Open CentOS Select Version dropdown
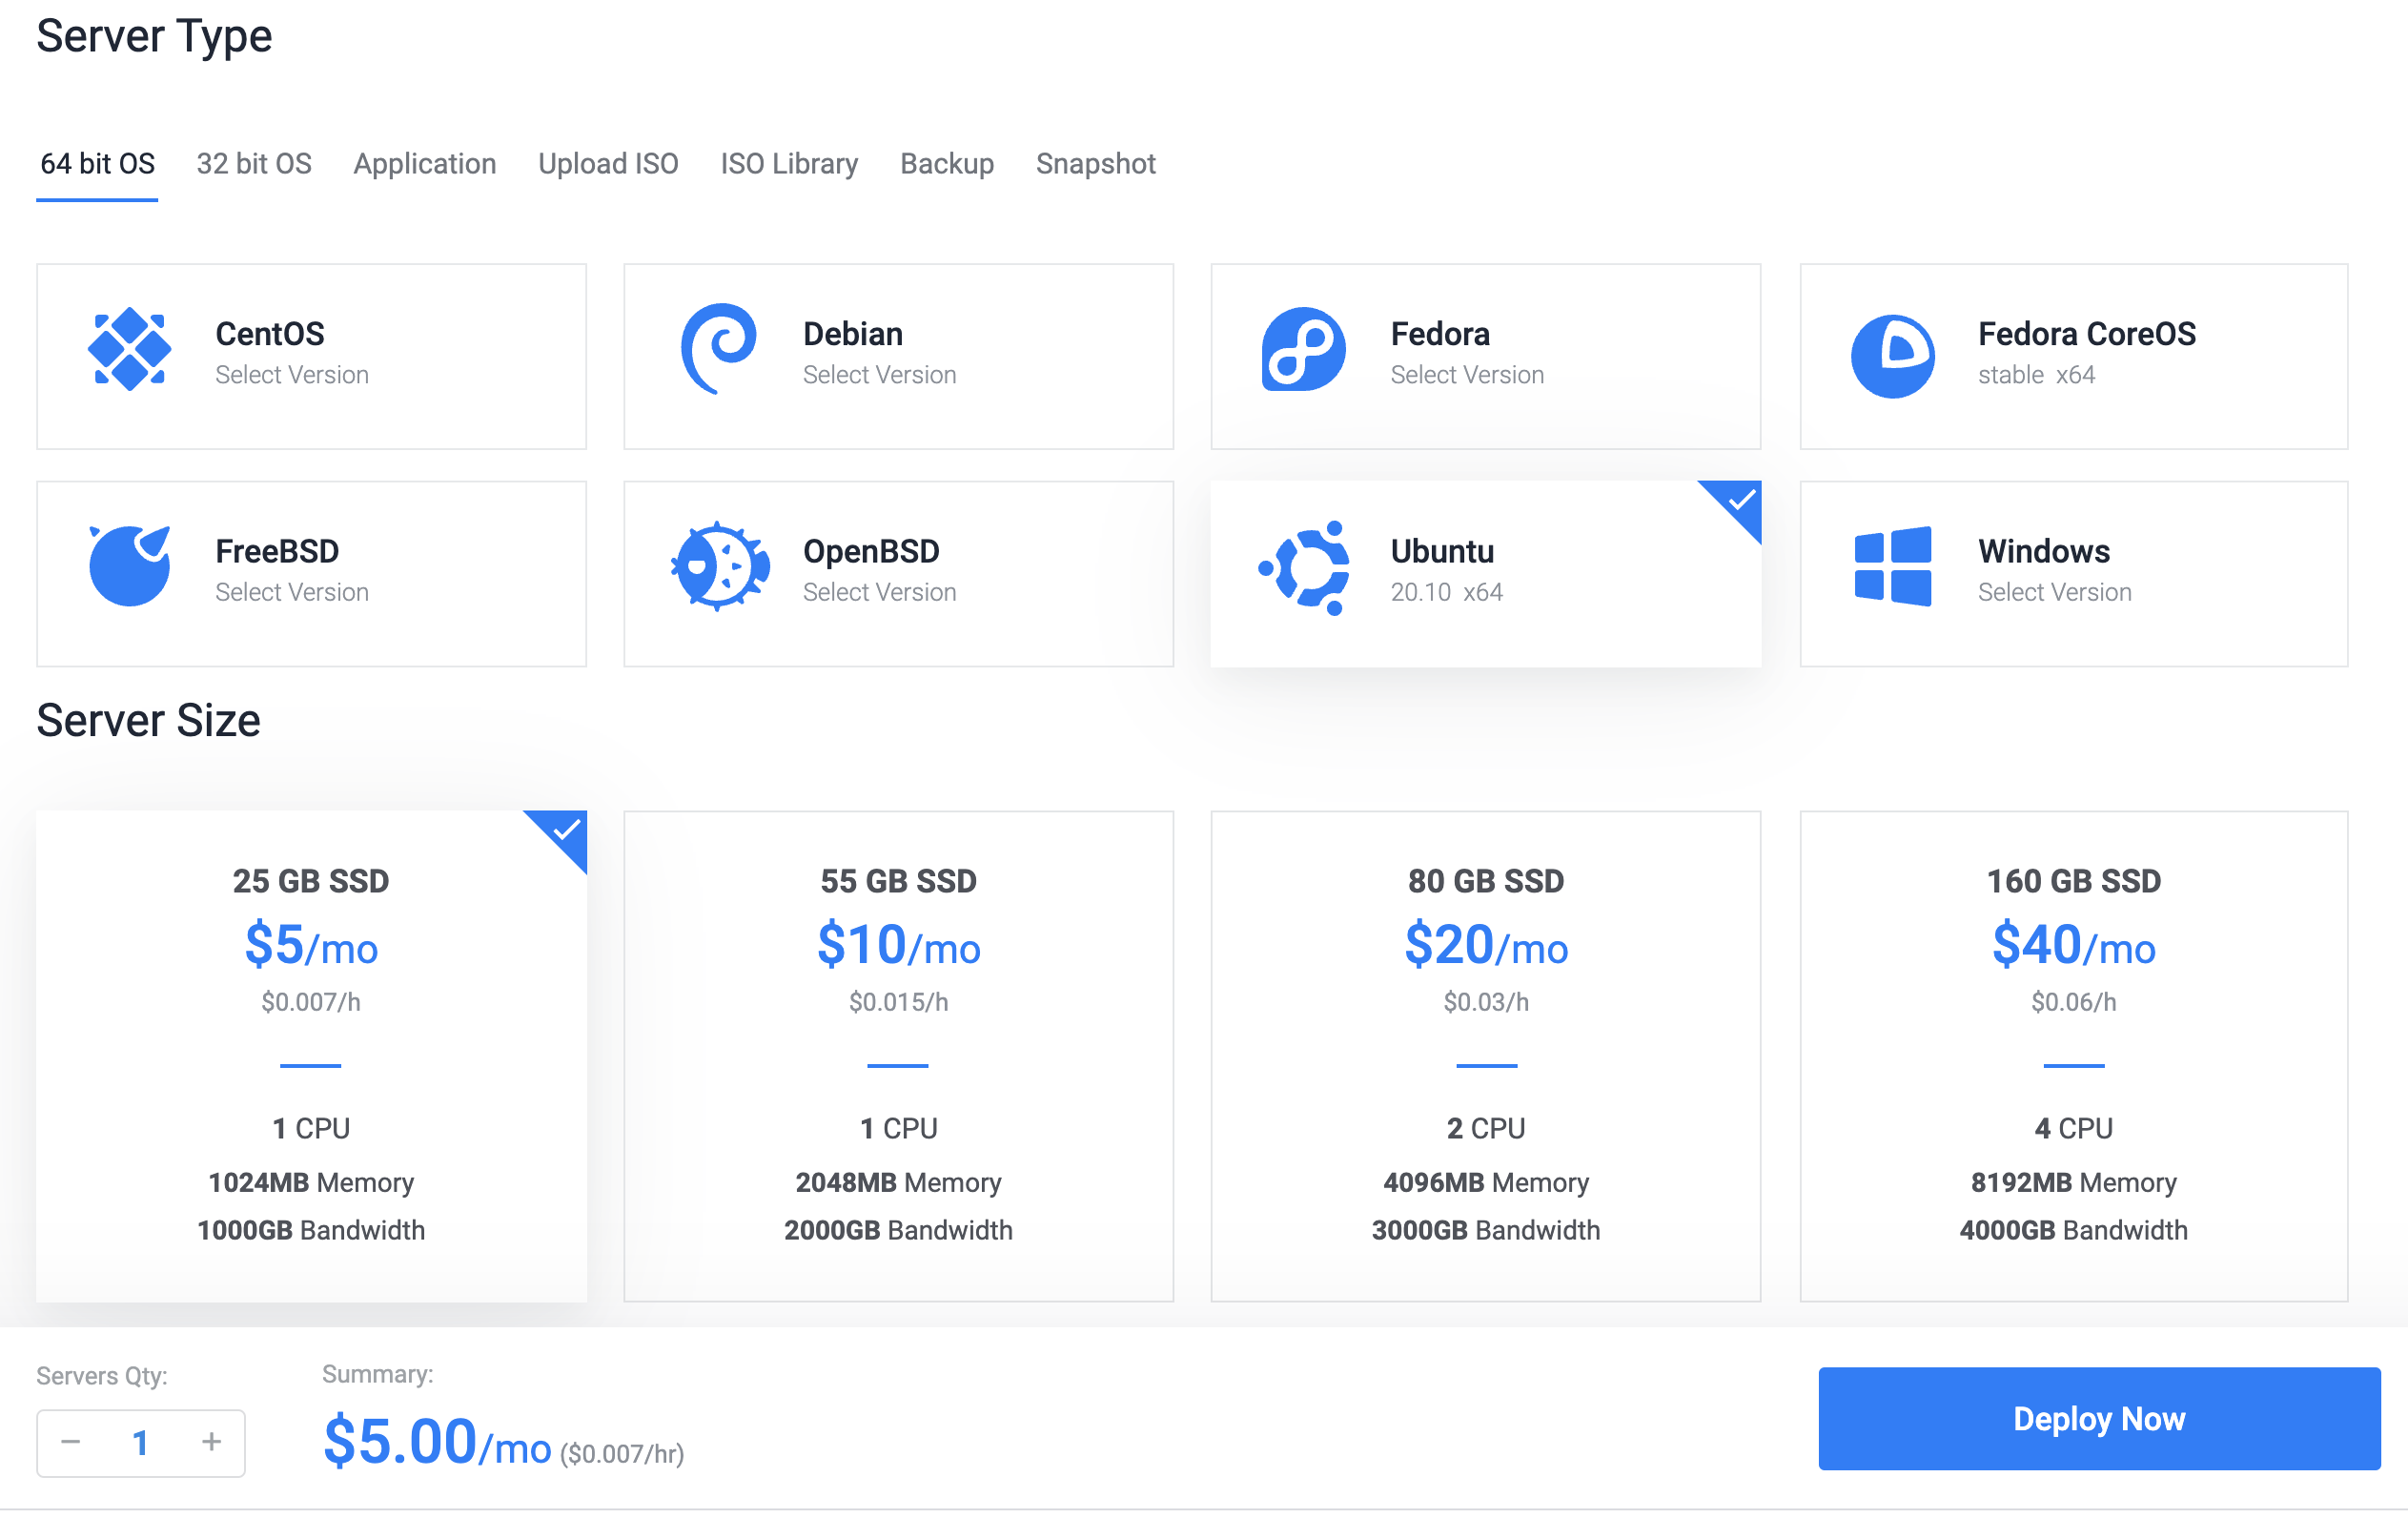 pos(292,375)
